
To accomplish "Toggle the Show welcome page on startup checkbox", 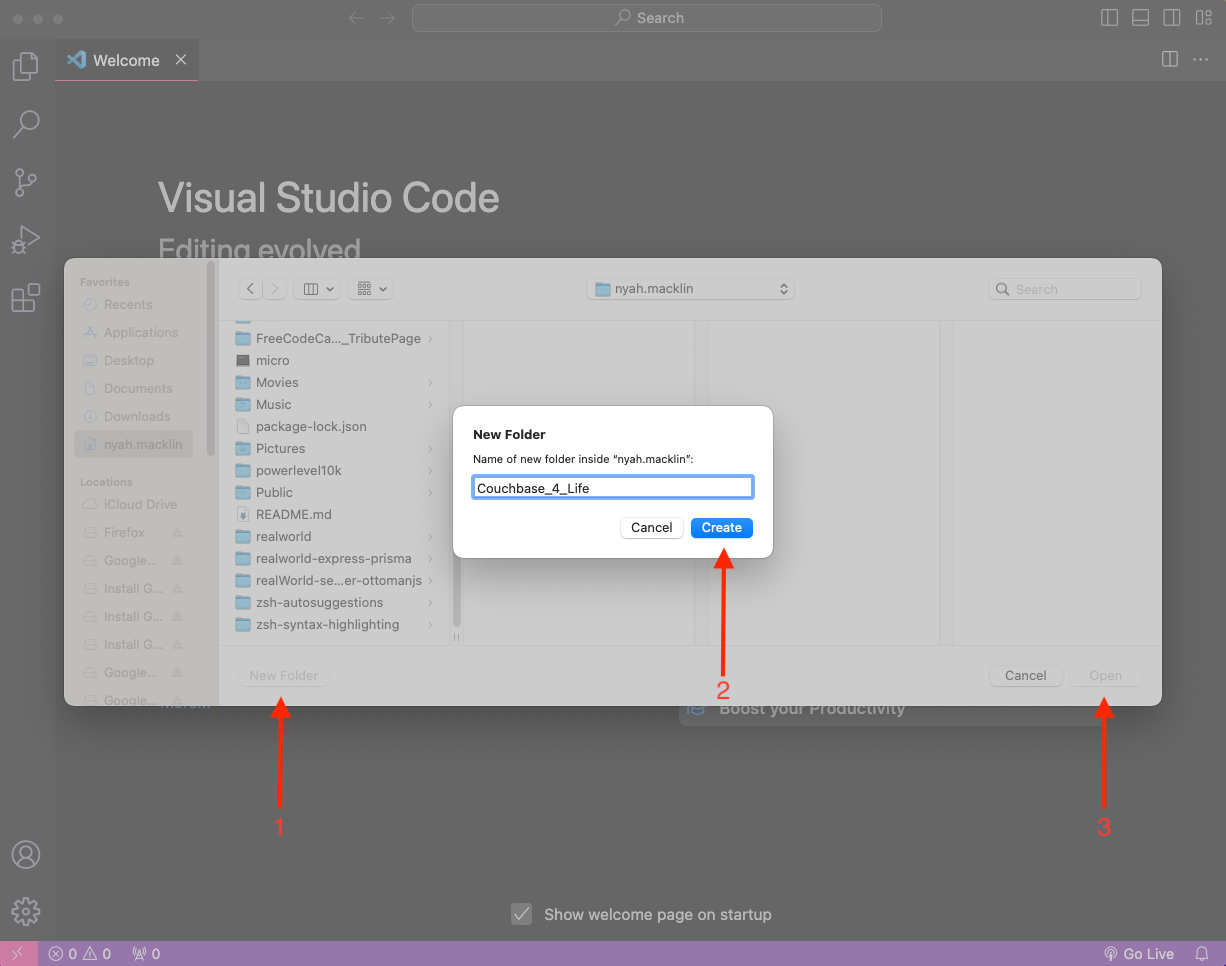I will pyautogui.click(x=521, y=913).
